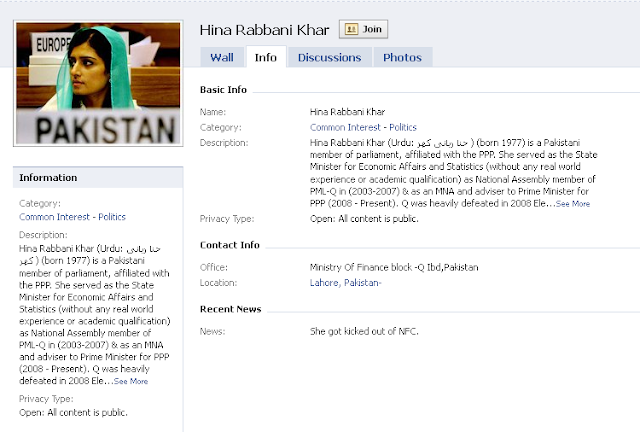The image size is (640, 432).
Task: Open the Lahore, Pakistan location link
Action: click(x=345, y=283)
